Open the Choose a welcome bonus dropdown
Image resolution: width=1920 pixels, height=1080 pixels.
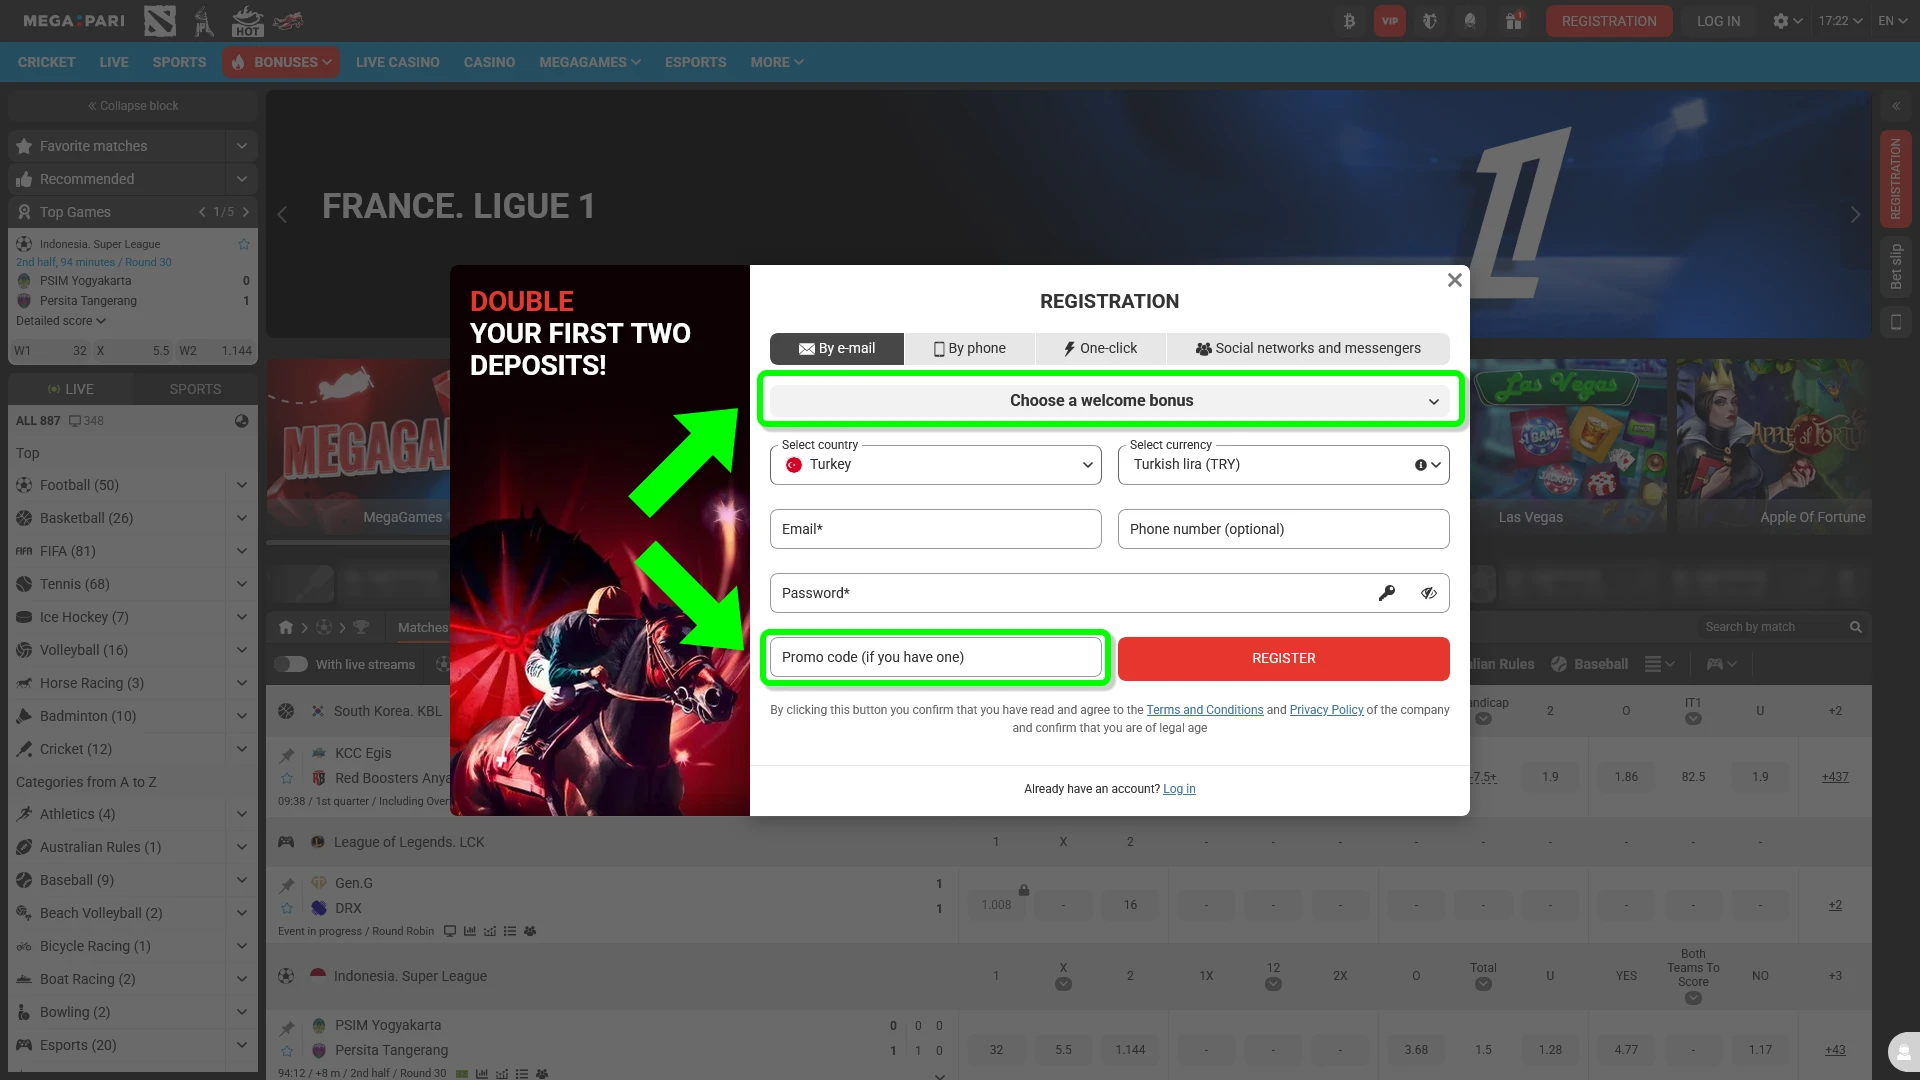coord(1110,401)
